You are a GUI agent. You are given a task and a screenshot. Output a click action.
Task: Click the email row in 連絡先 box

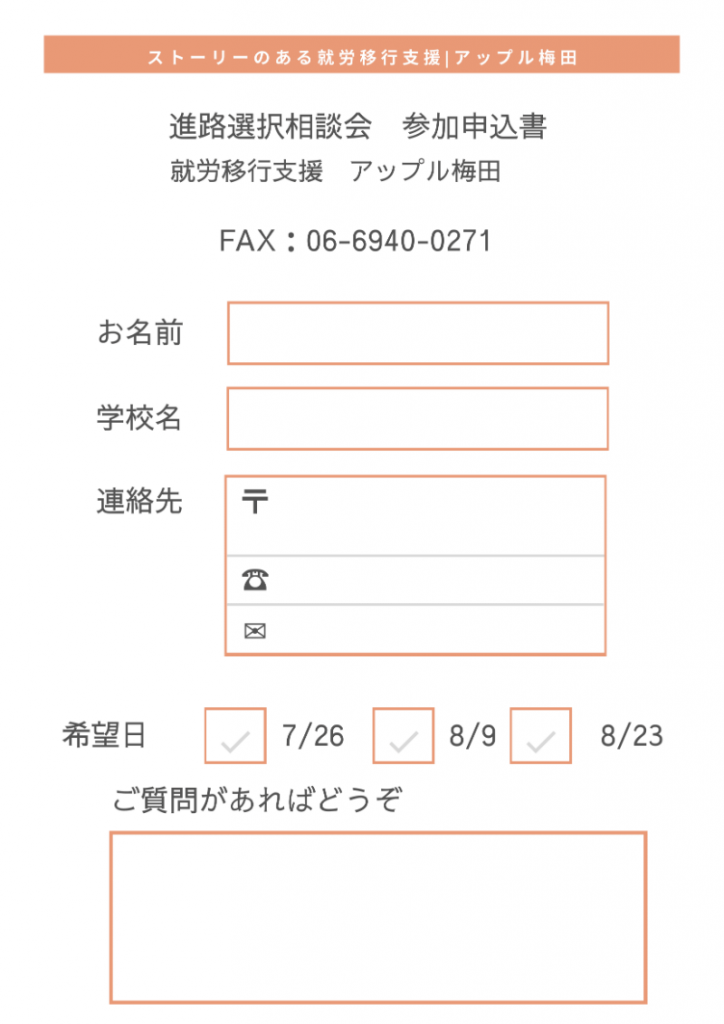pyautogui.click(x=415, y=630)
